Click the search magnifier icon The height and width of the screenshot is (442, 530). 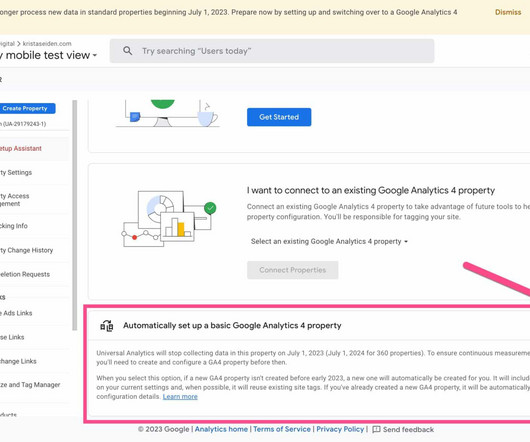[127, 51]
